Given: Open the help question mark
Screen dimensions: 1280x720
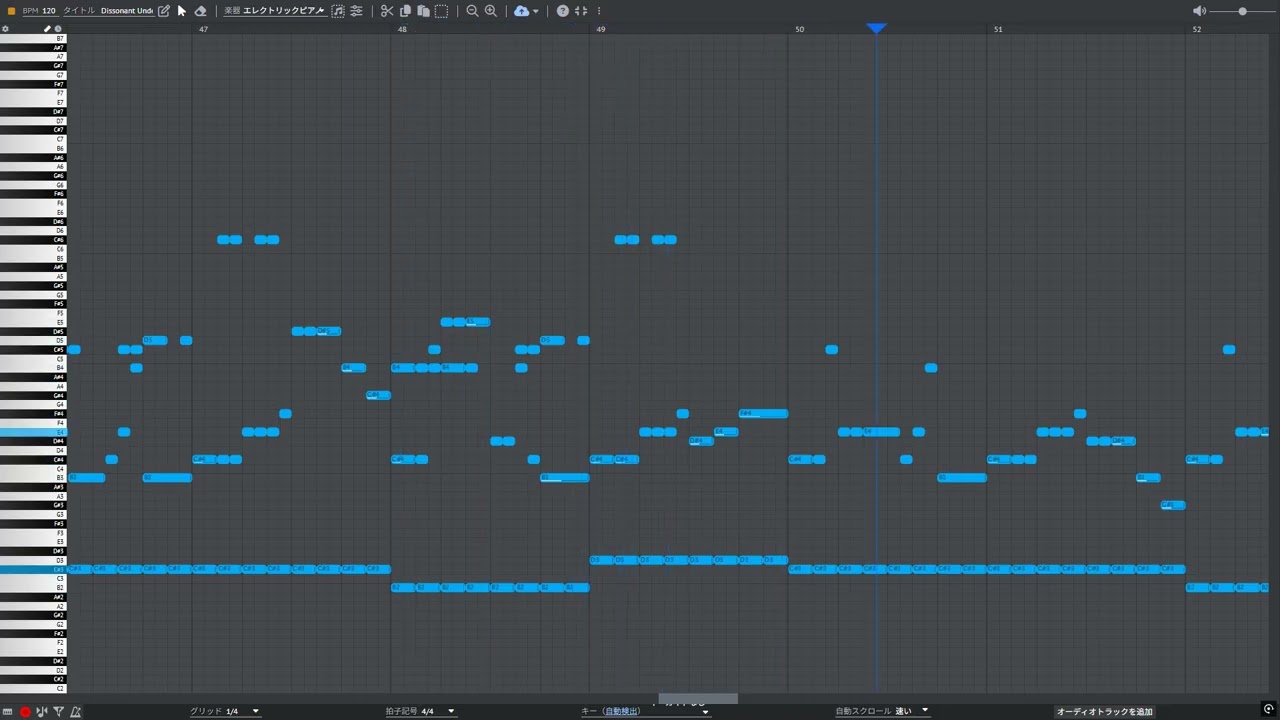Looking at the screenshot, I should point(563,11).
